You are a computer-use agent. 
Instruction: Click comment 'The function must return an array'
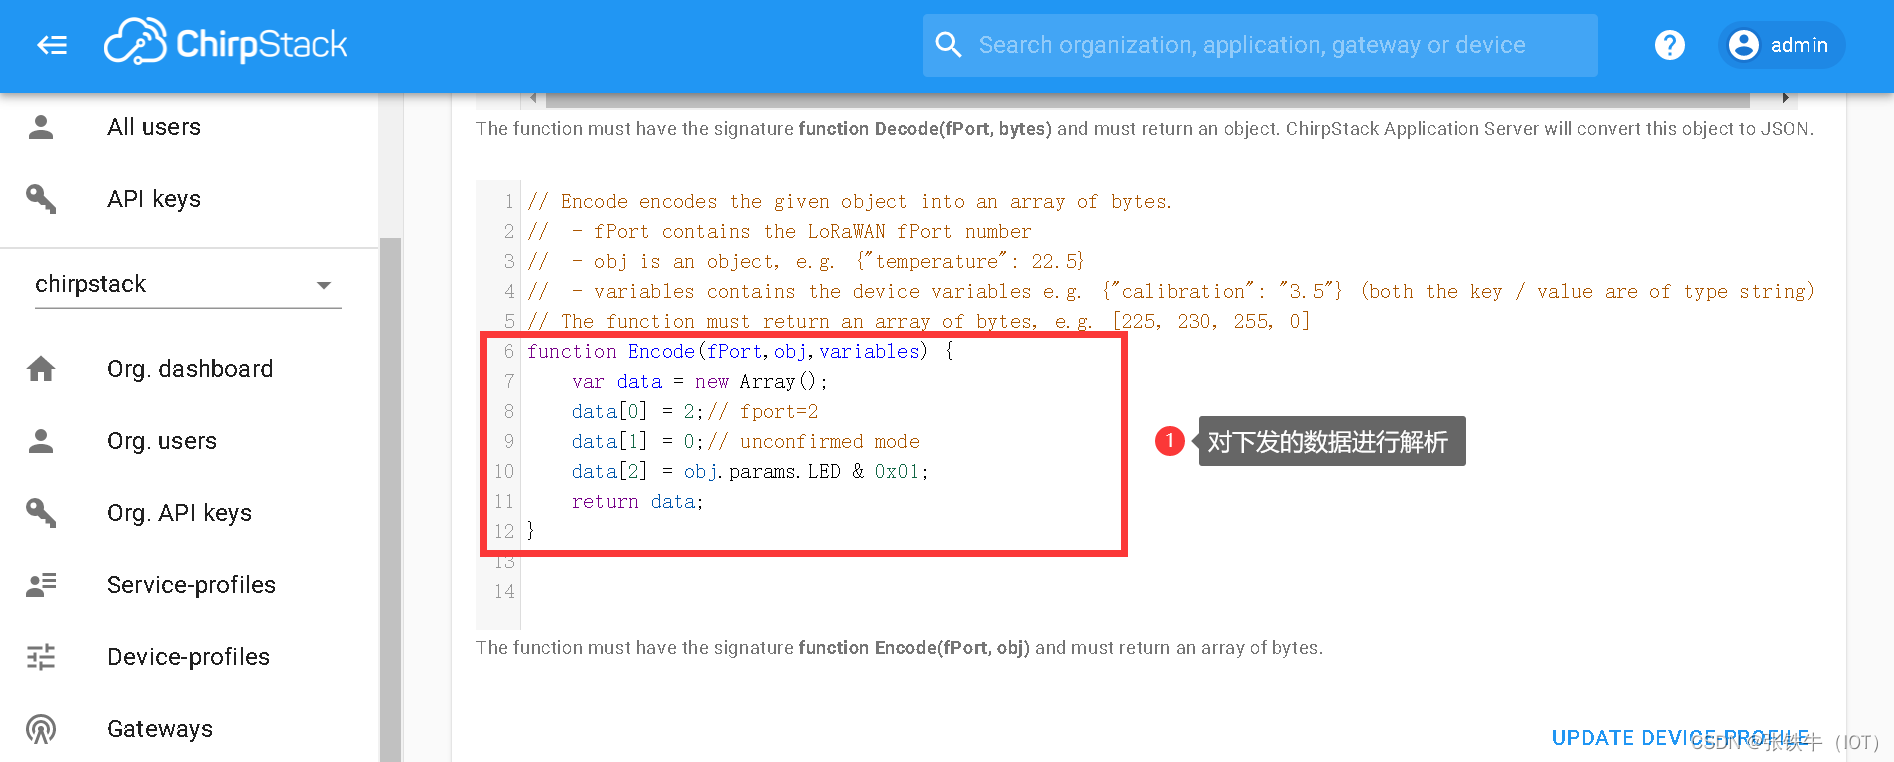pos(918,321)
